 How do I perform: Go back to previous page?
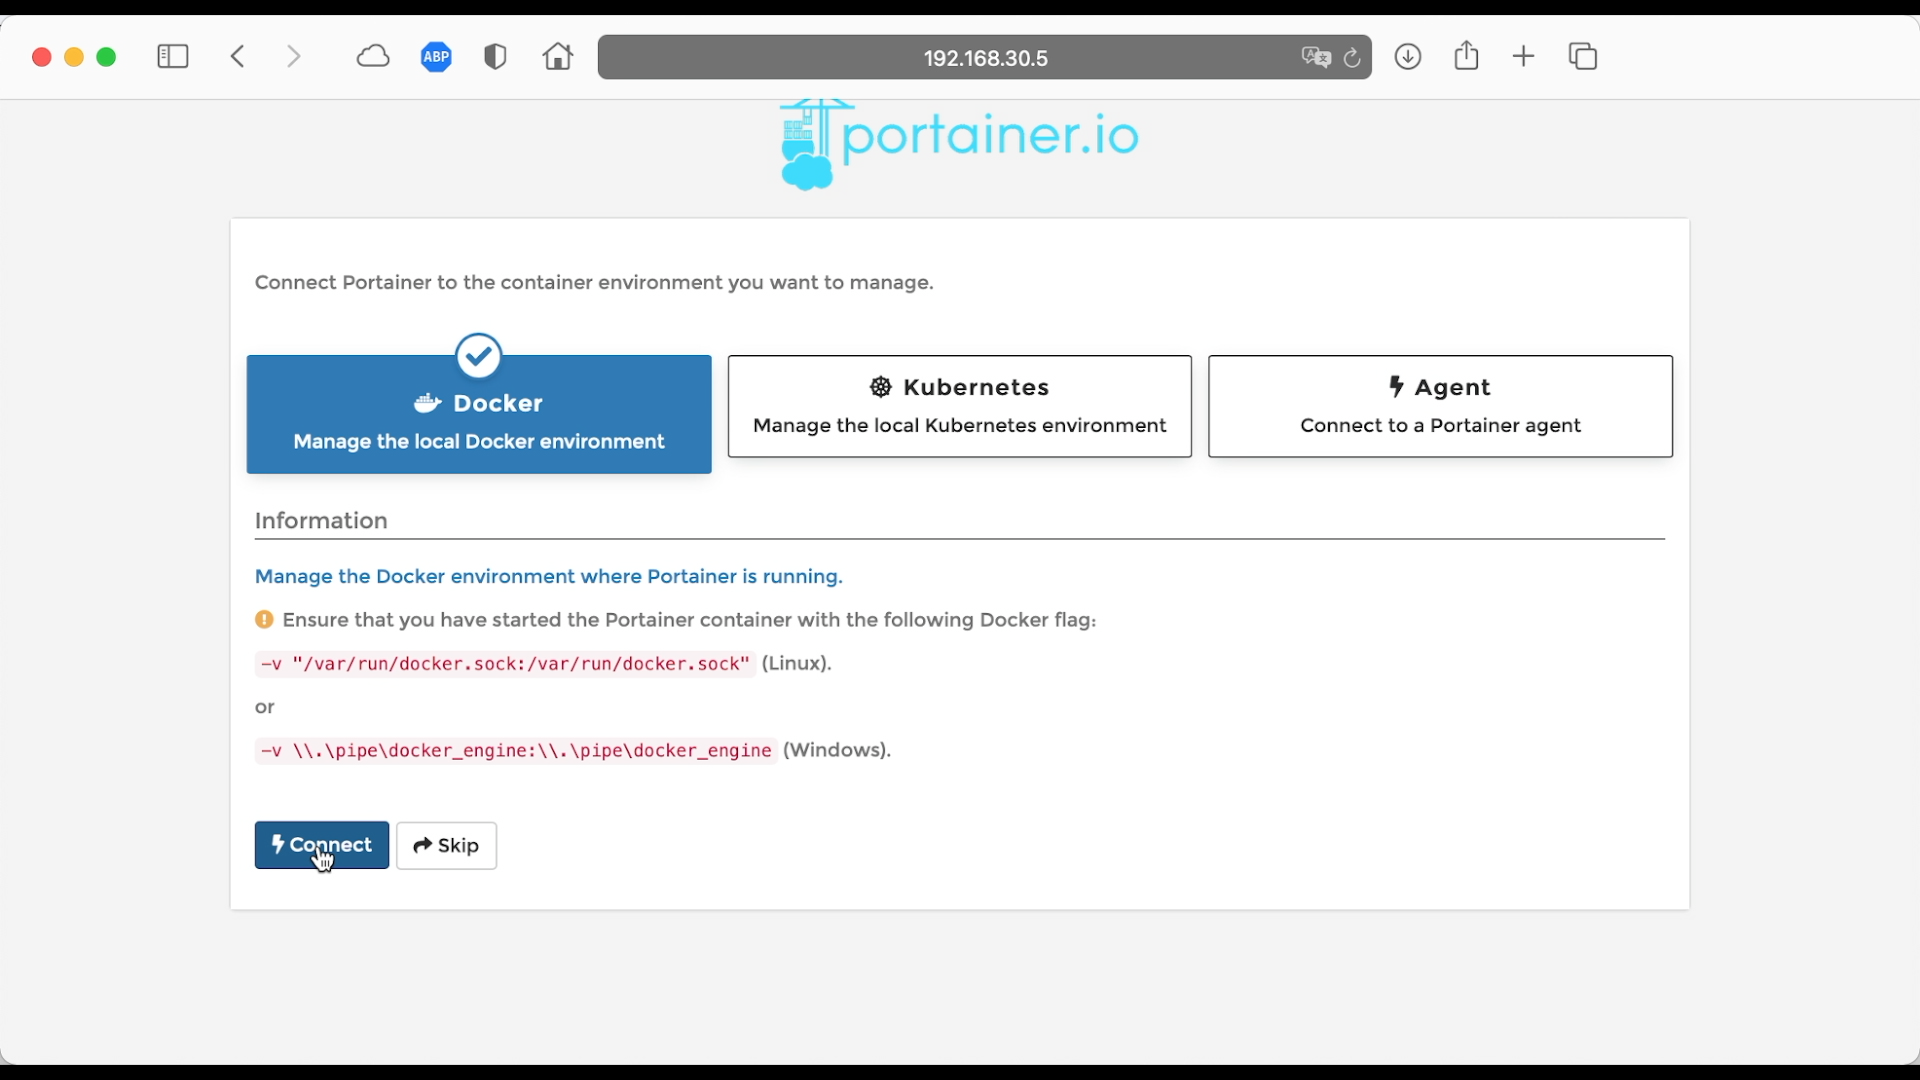click(238, 57)
